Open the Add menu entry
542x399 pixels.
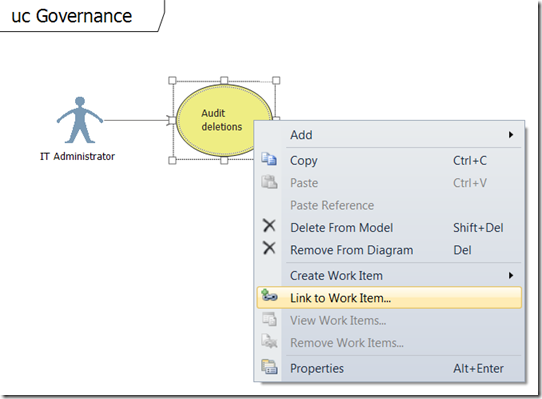[389, 134]
